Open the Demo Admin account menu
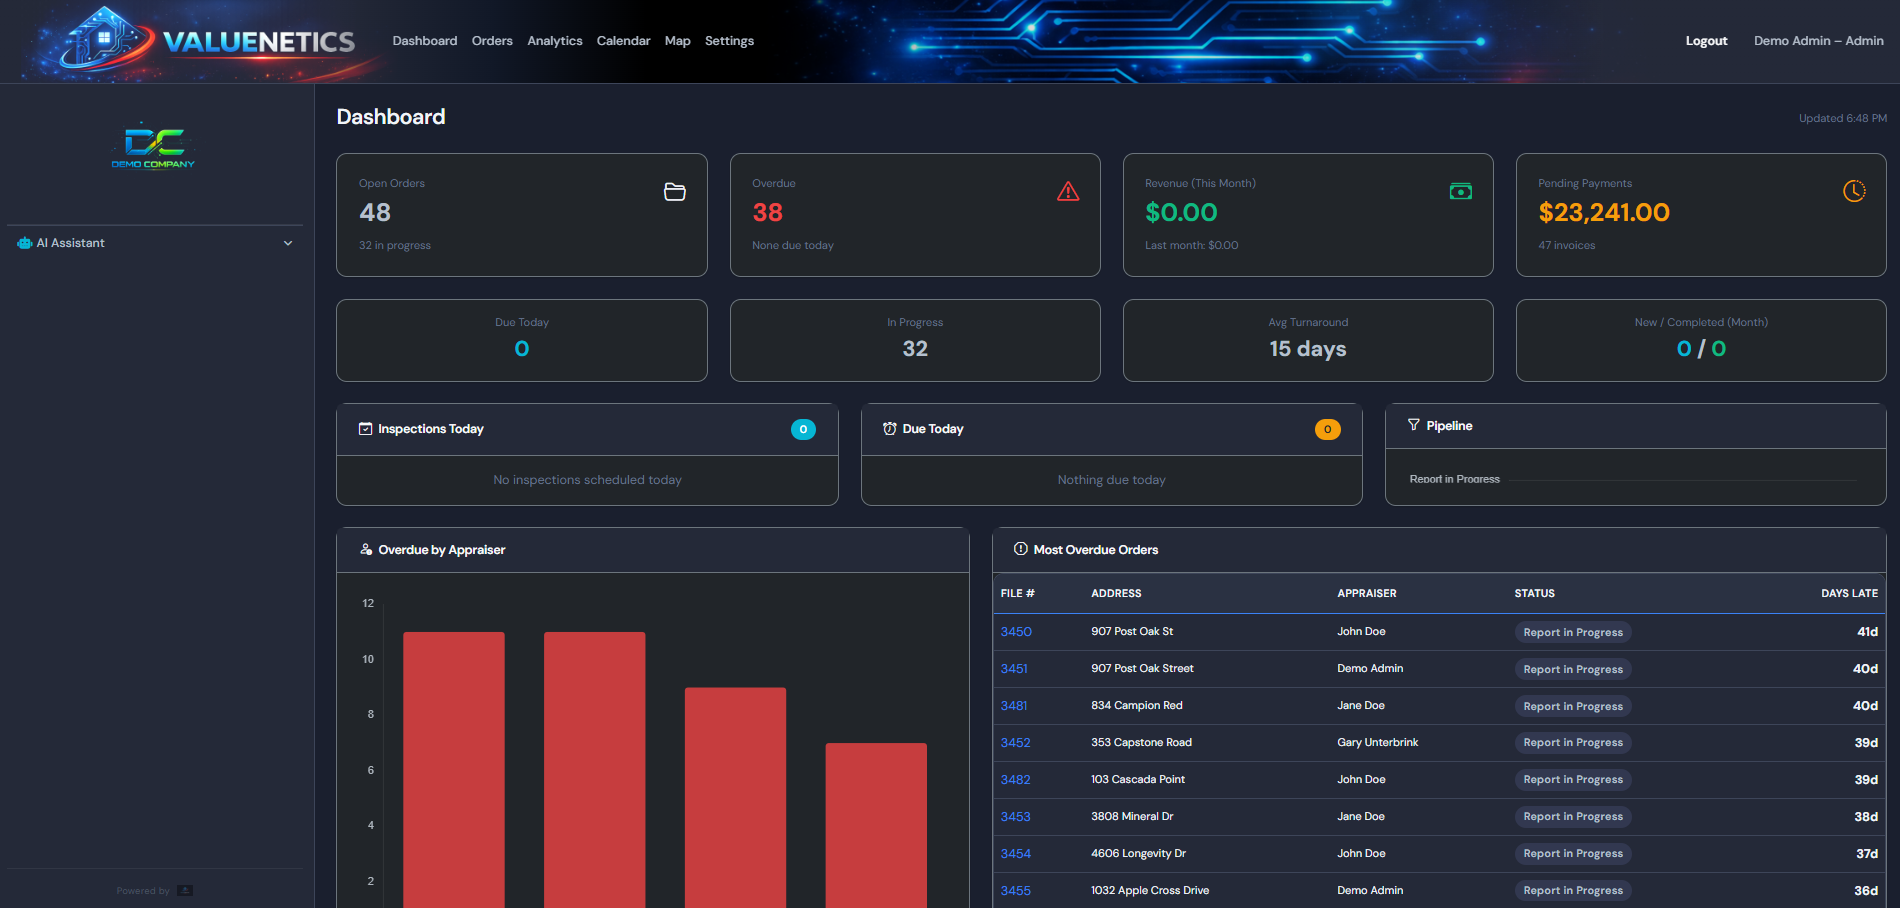Screen dimensions: 1900x908 click(1818, 40)
